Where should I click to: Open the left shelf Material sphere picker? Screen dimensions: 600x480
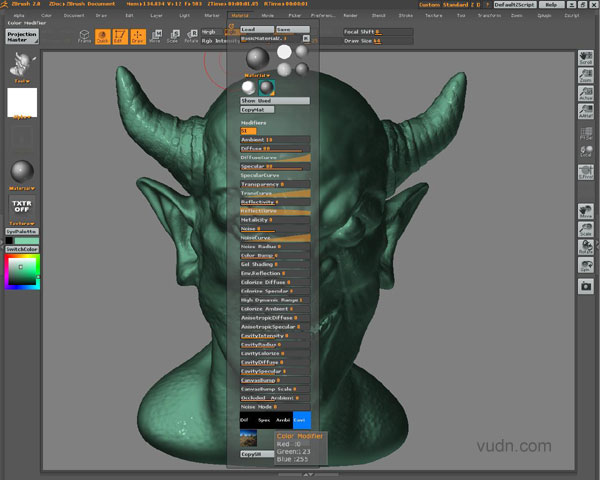22,171
